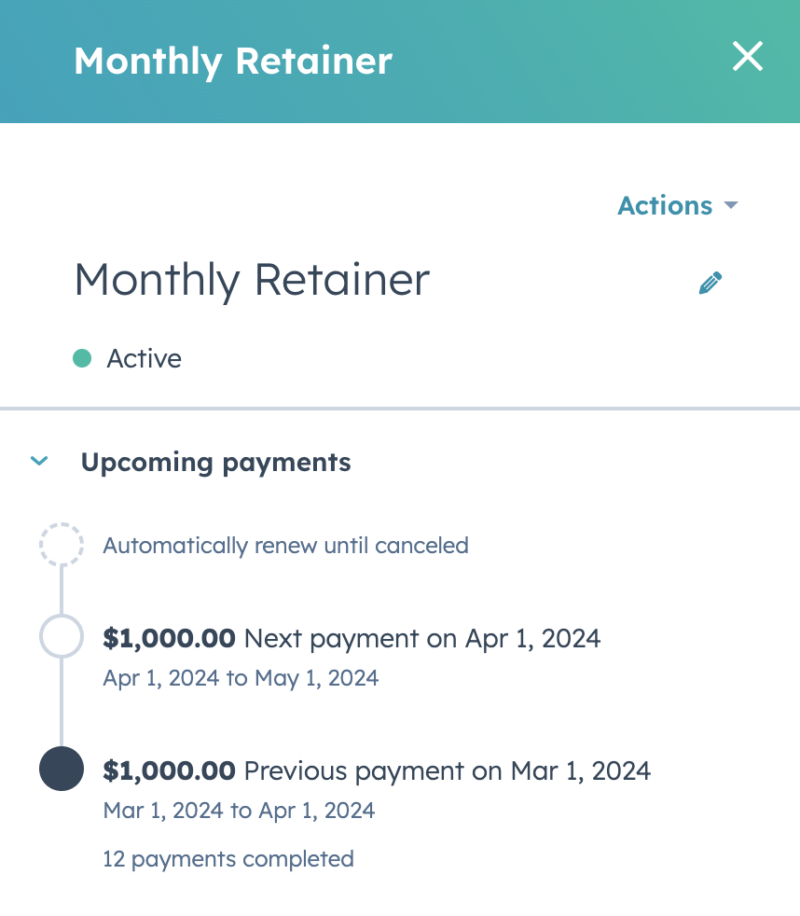This screenshot has height=916, width=800.
Task: Click the Upcoming payments heading
Action: tap(216, 463)
